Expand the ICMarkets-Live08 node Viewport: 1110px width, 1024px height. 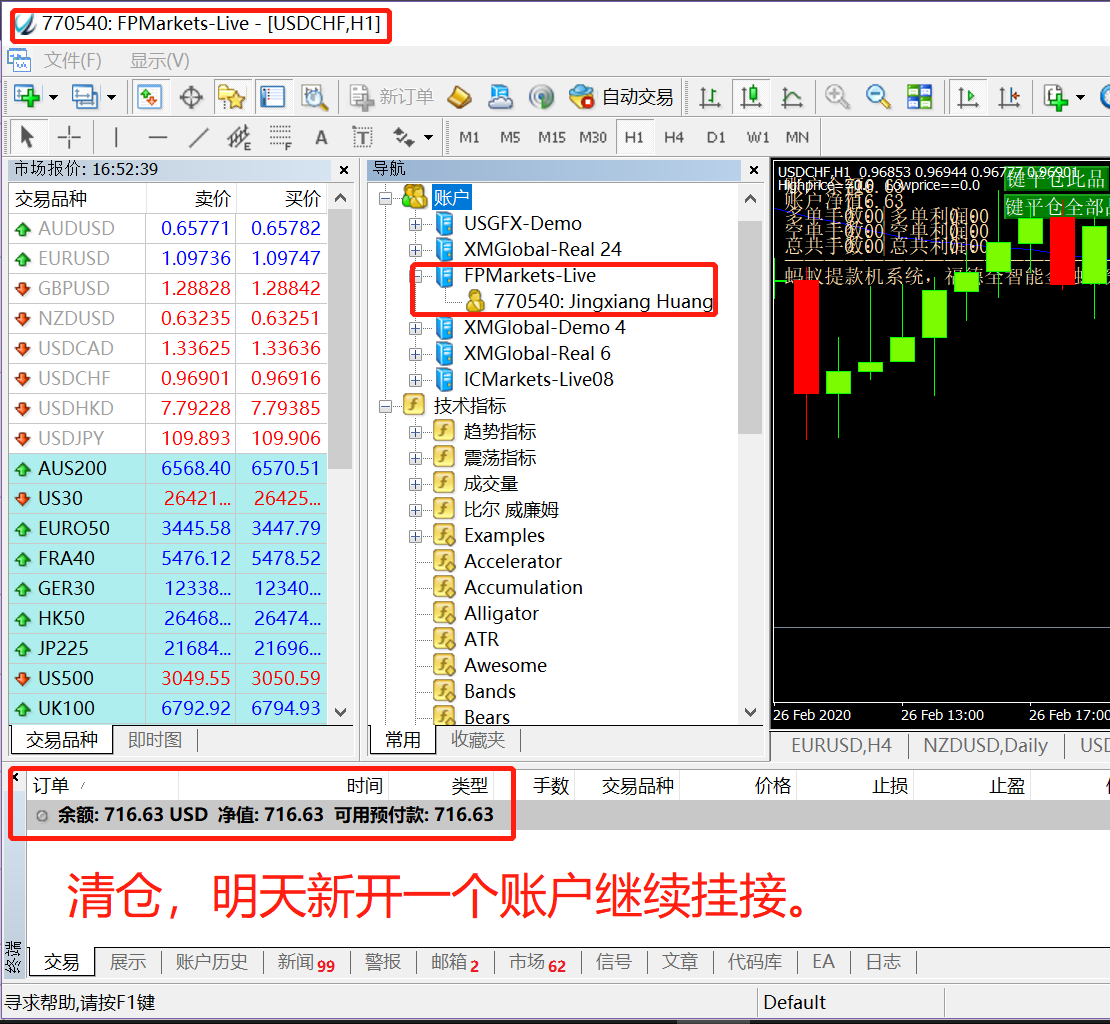[416, 380]
